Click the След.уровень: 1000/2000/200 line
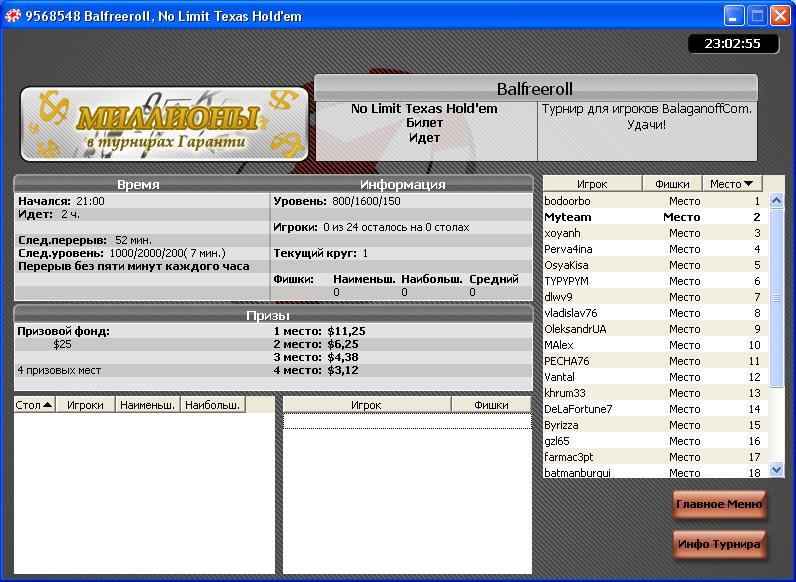 click(x=122, y=253)
